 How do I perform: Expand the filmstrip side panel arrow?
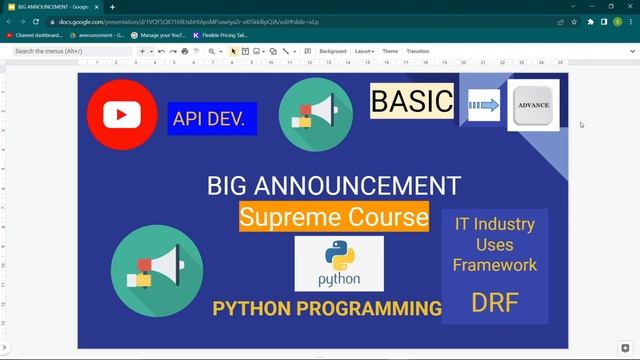point(4,348)
